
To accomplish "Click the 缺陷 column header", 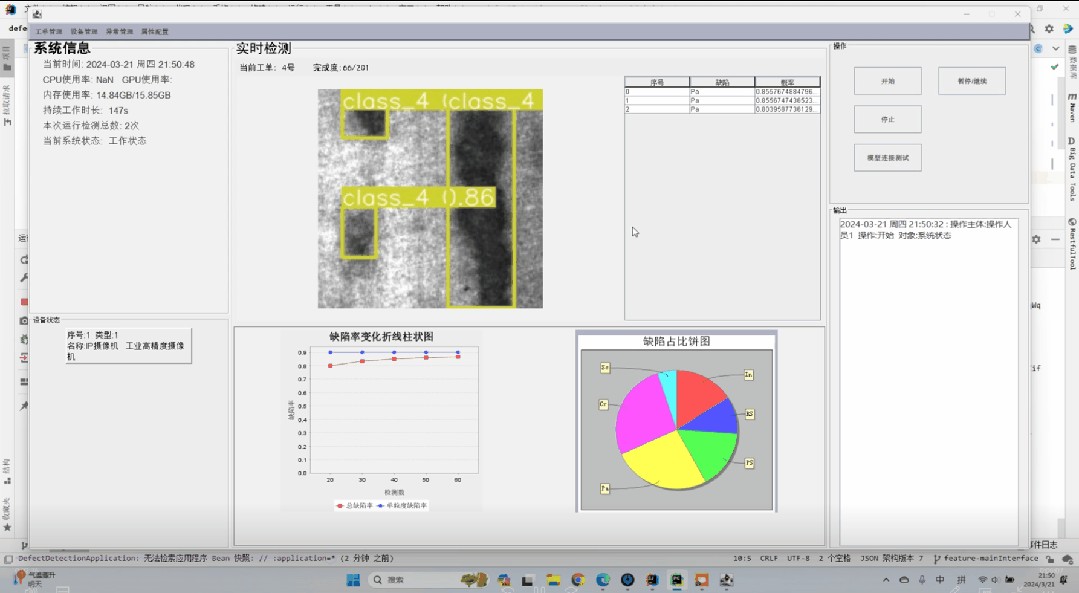I will click(722, 82).
